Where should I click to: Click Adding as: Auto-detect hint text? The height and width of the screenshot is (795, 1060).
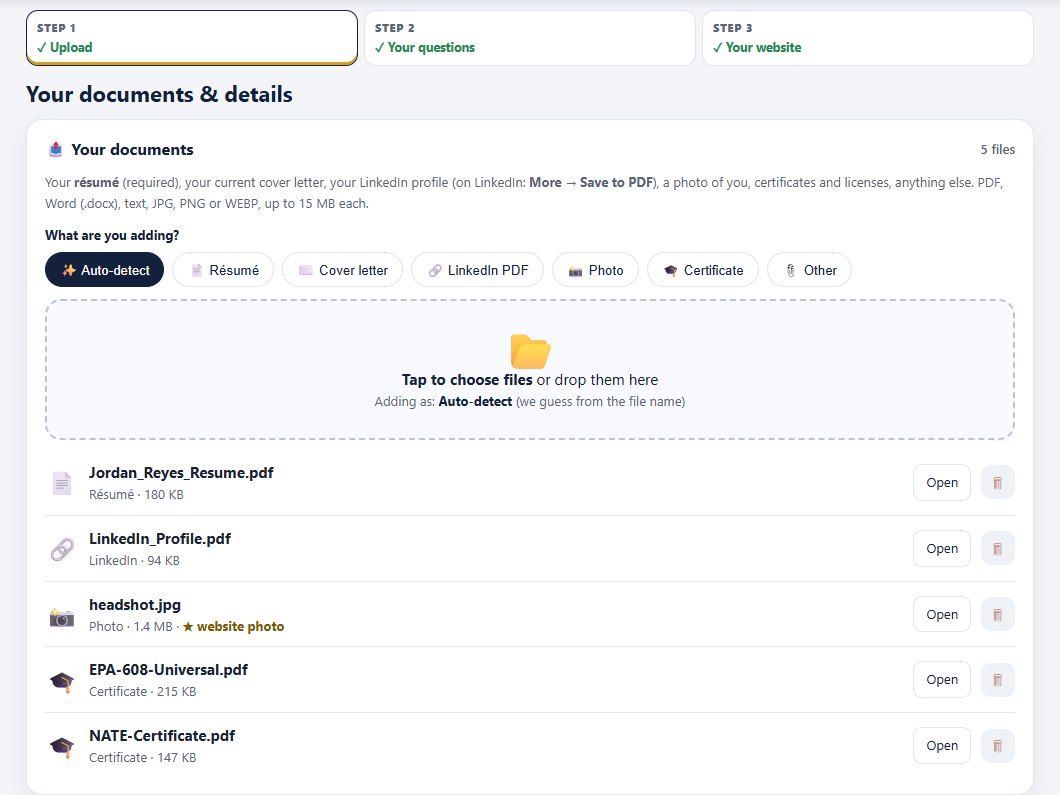[530, 402]
